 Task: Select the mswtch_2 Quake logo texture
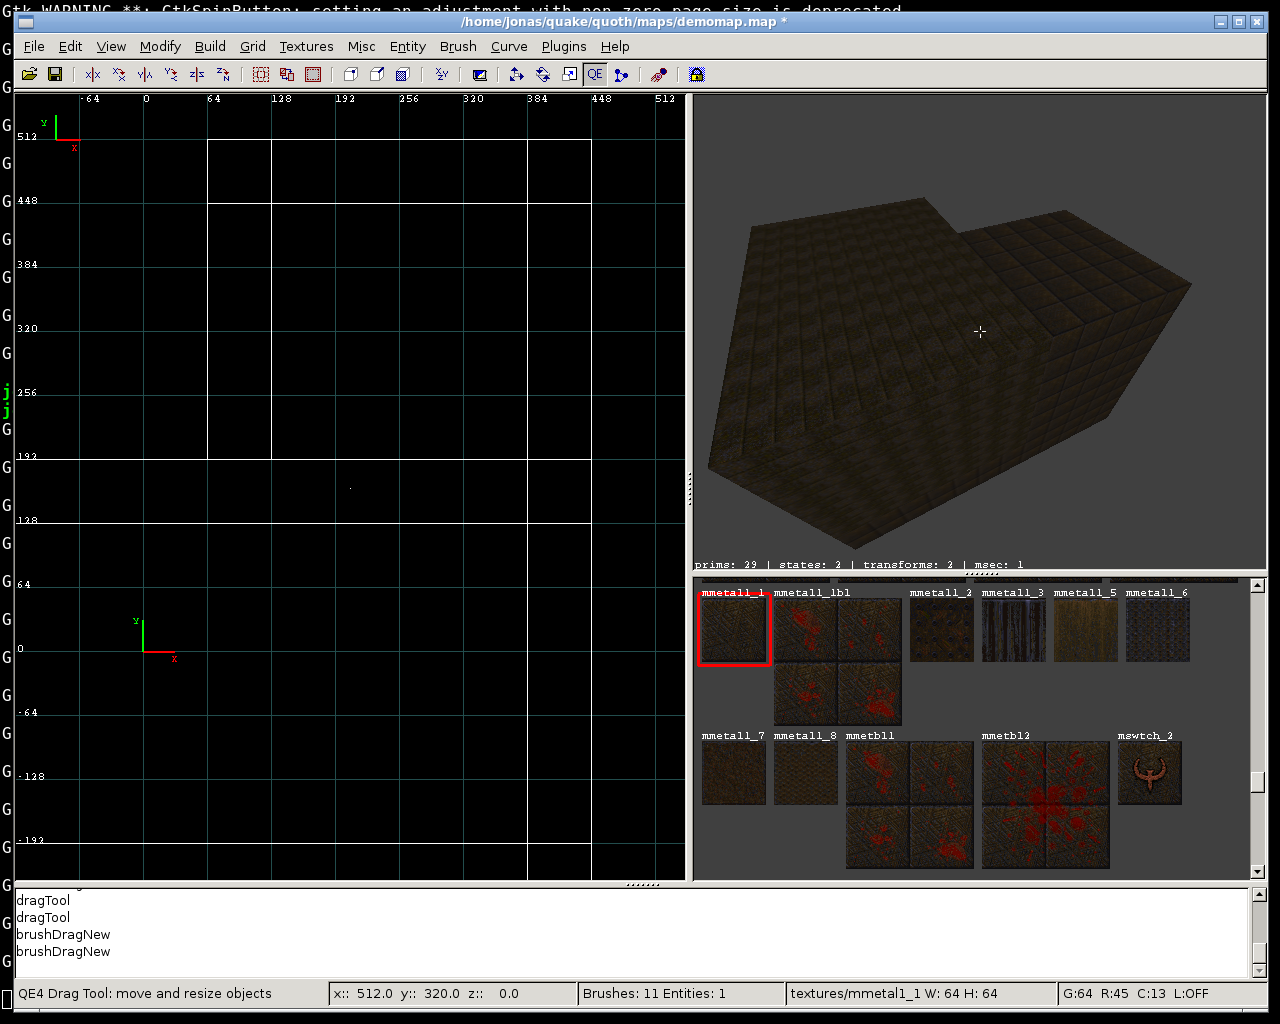pos(1150,773)
